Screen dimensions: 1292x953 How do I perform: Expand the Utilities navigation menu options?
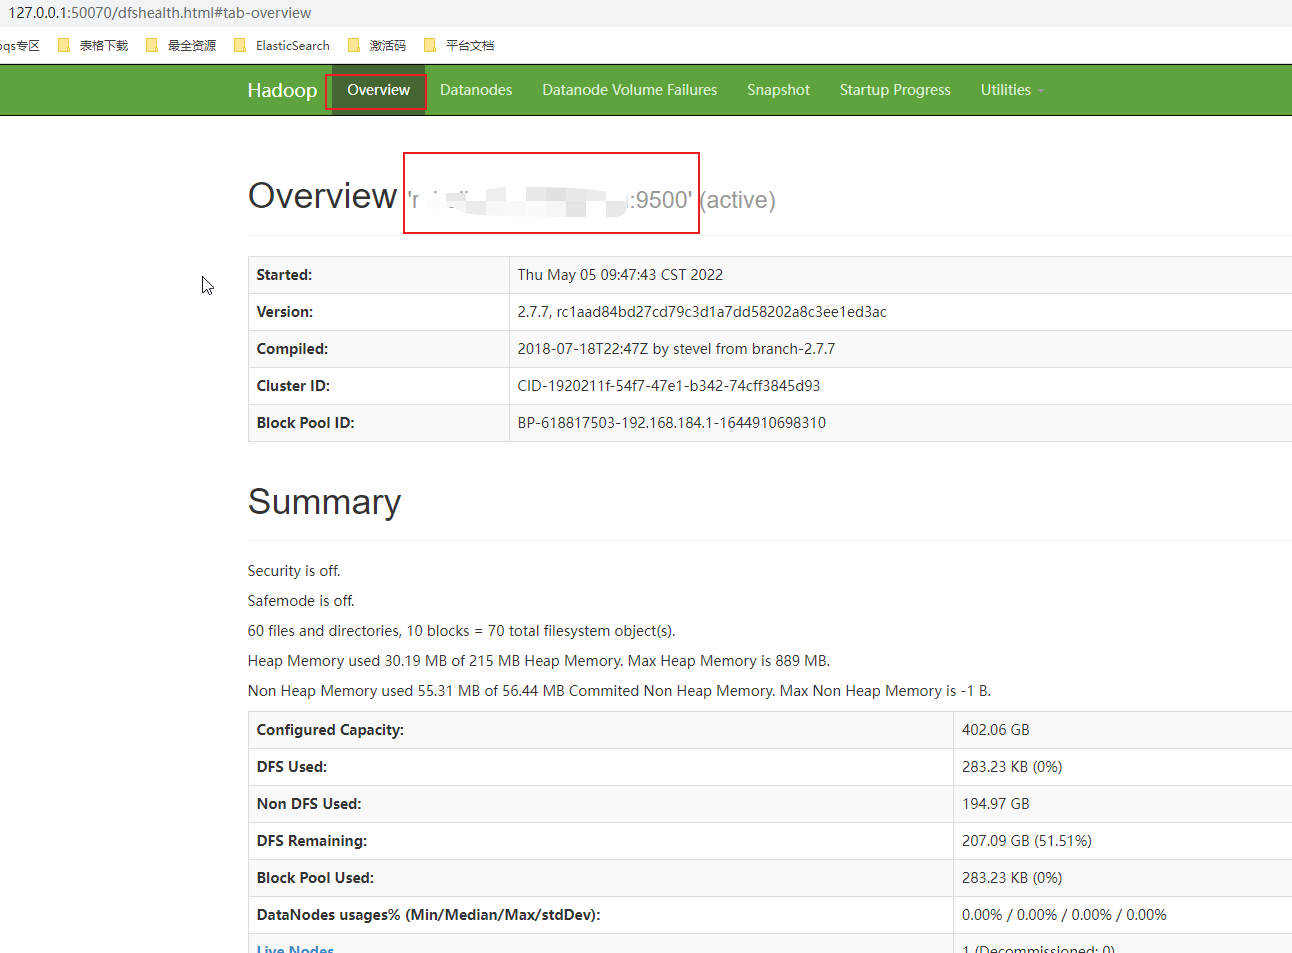(x=1011, y=90)
